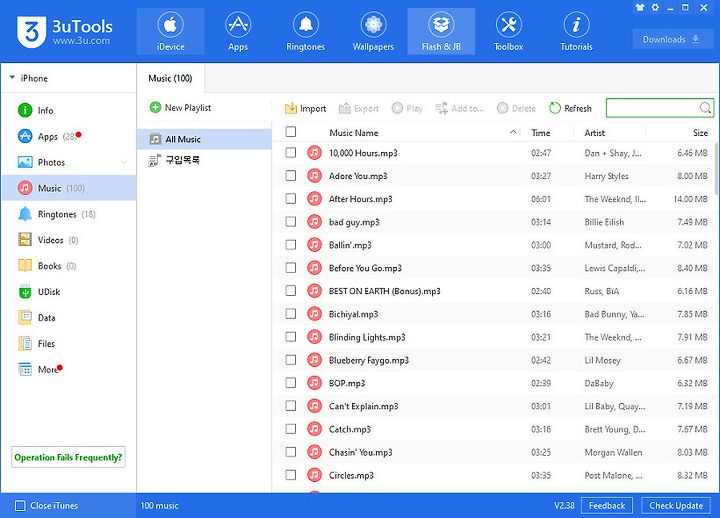Refresh the music list
Screen dimensions: 720x518
[570, 108]
